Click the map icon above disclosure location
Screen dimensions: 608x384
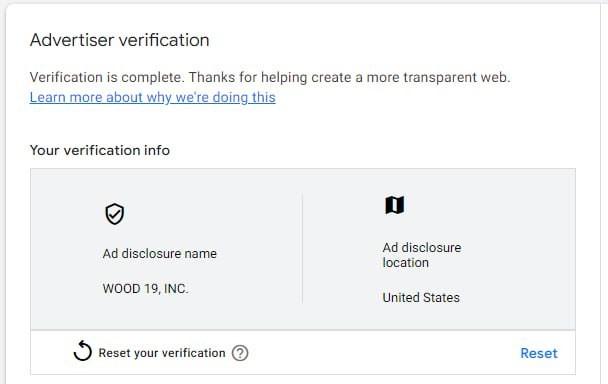tap(394, 205)
